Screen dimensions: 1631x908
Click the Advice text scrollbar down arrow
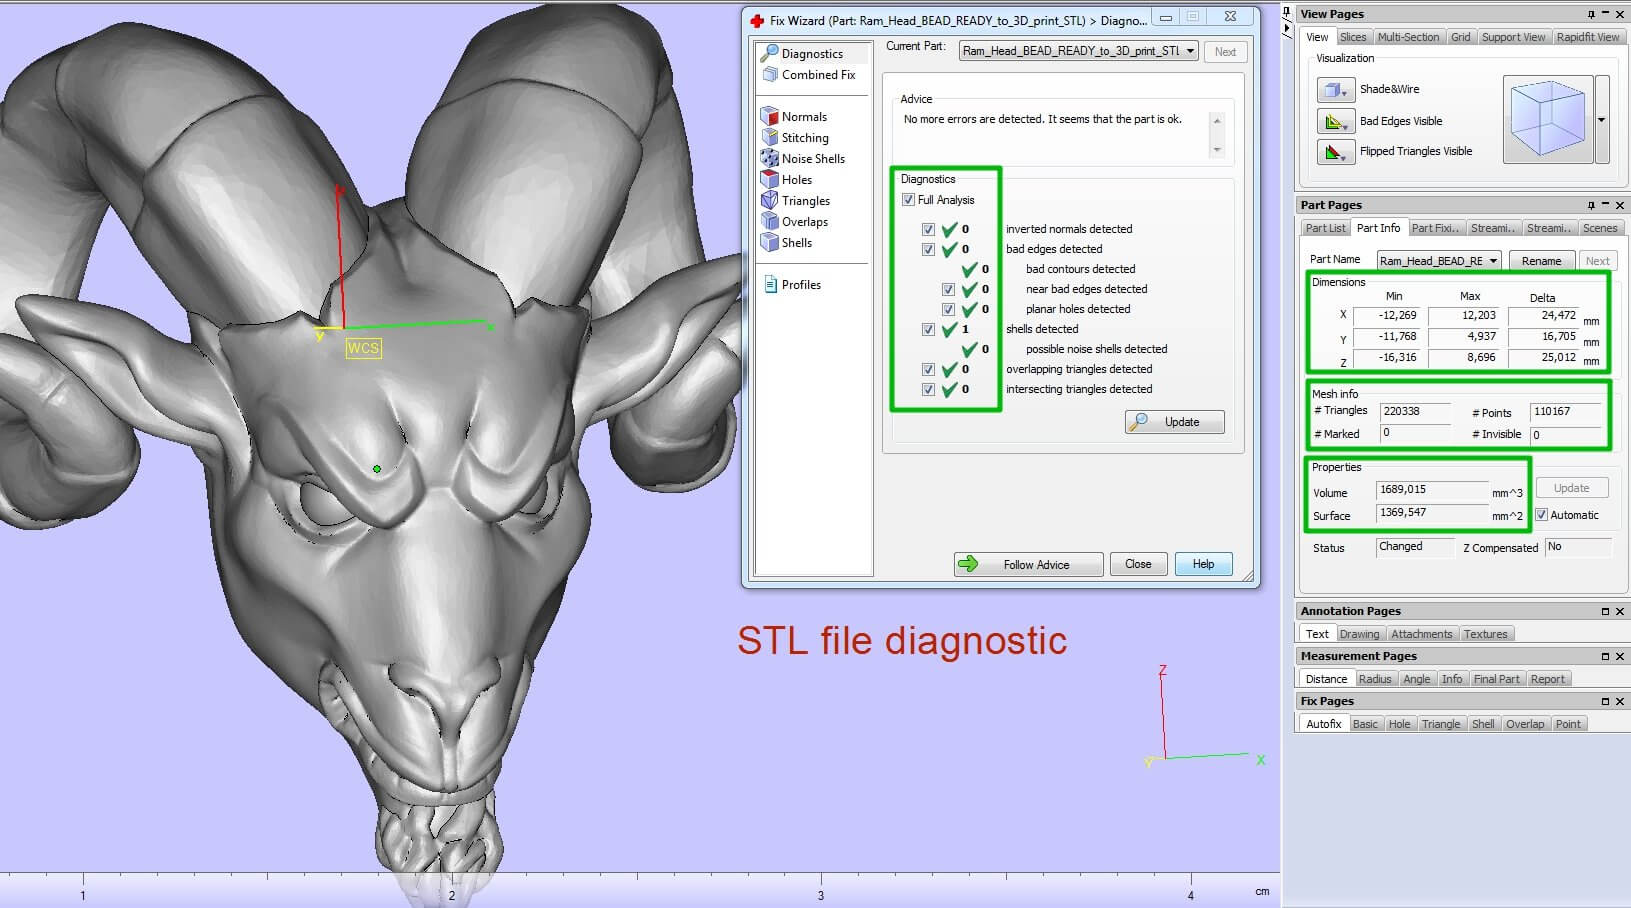(1217, 150)
